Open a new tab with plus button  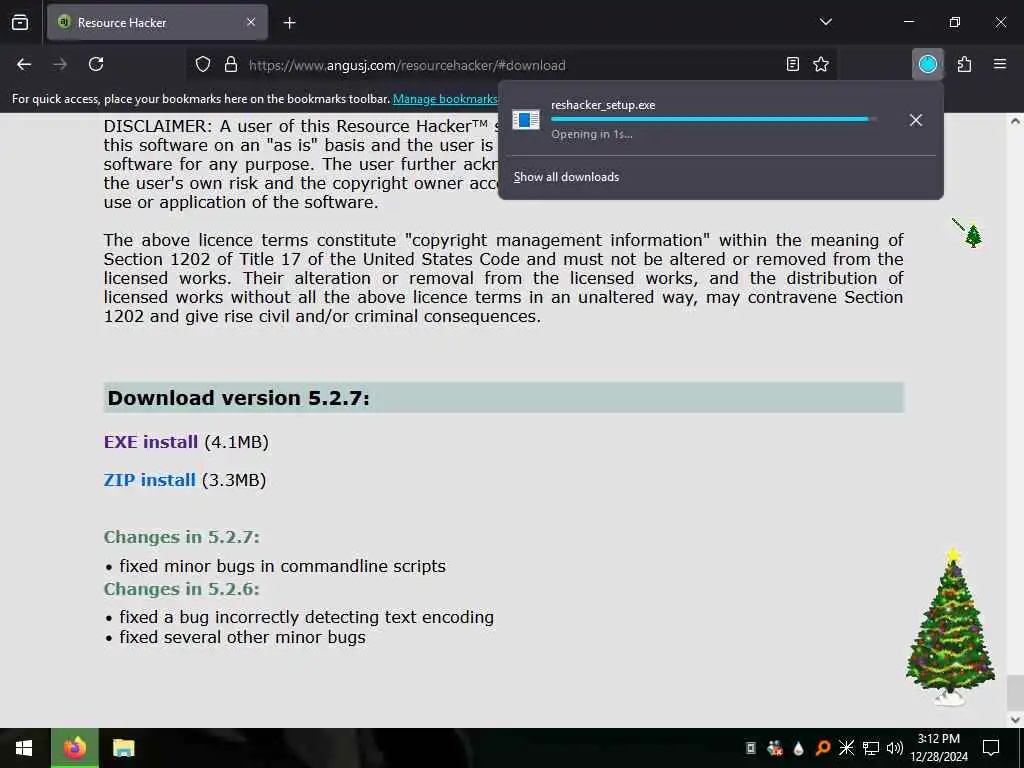point(289,23)
